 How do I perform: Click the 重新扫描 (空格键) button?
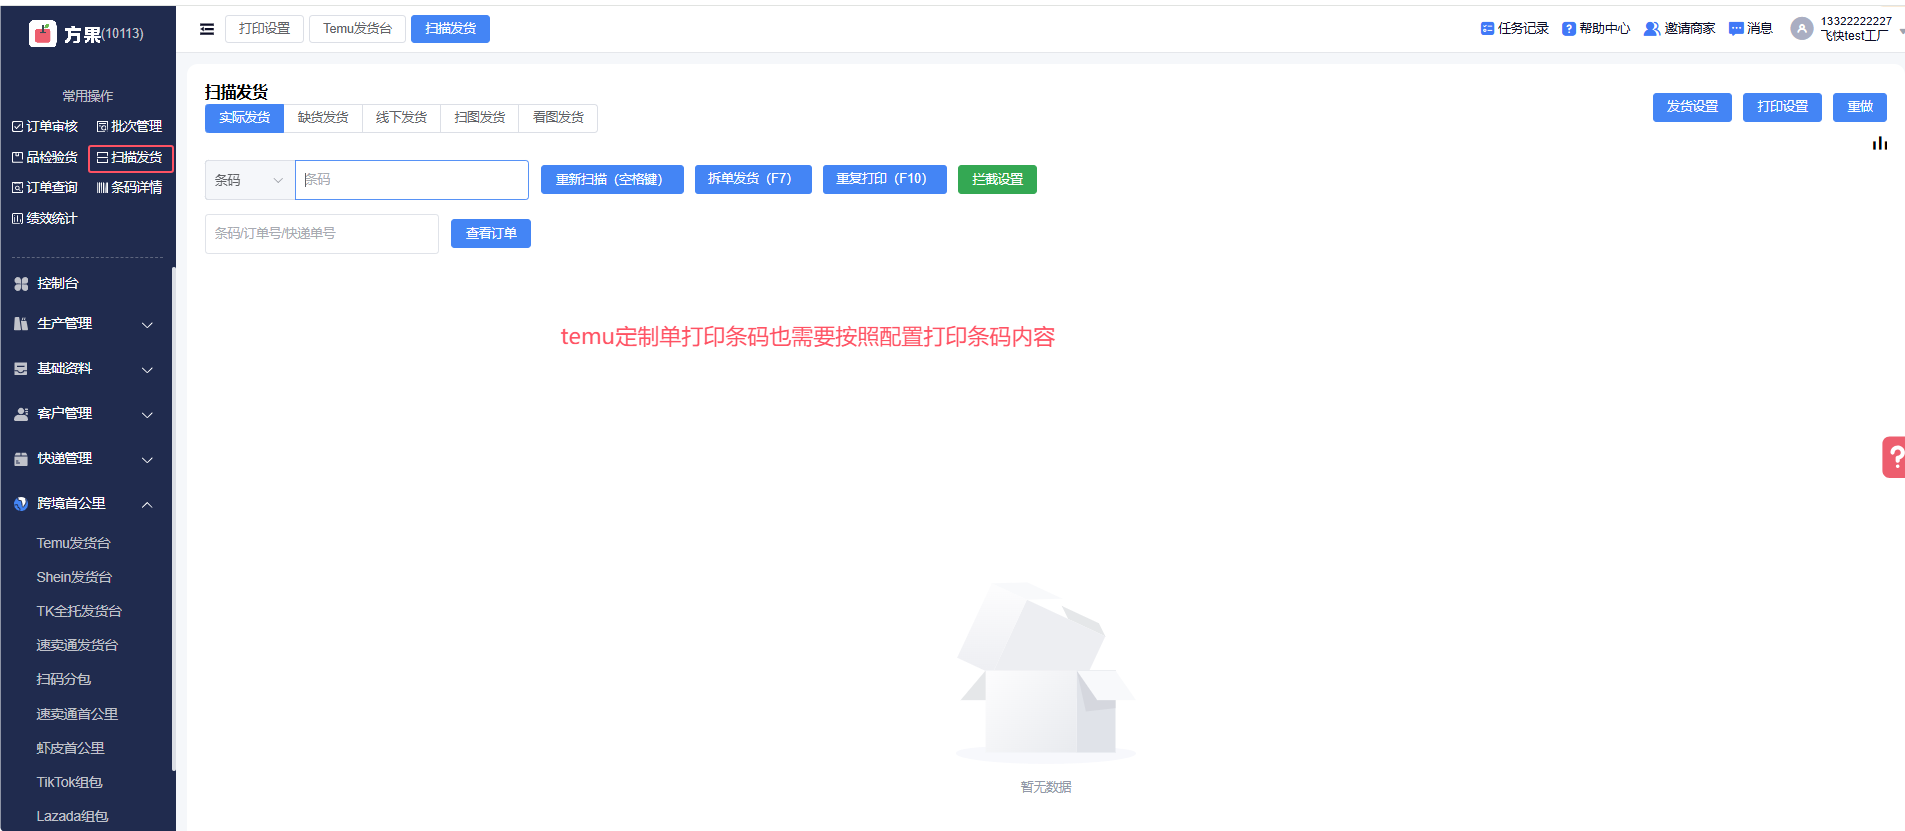click(x=612, y=180)
